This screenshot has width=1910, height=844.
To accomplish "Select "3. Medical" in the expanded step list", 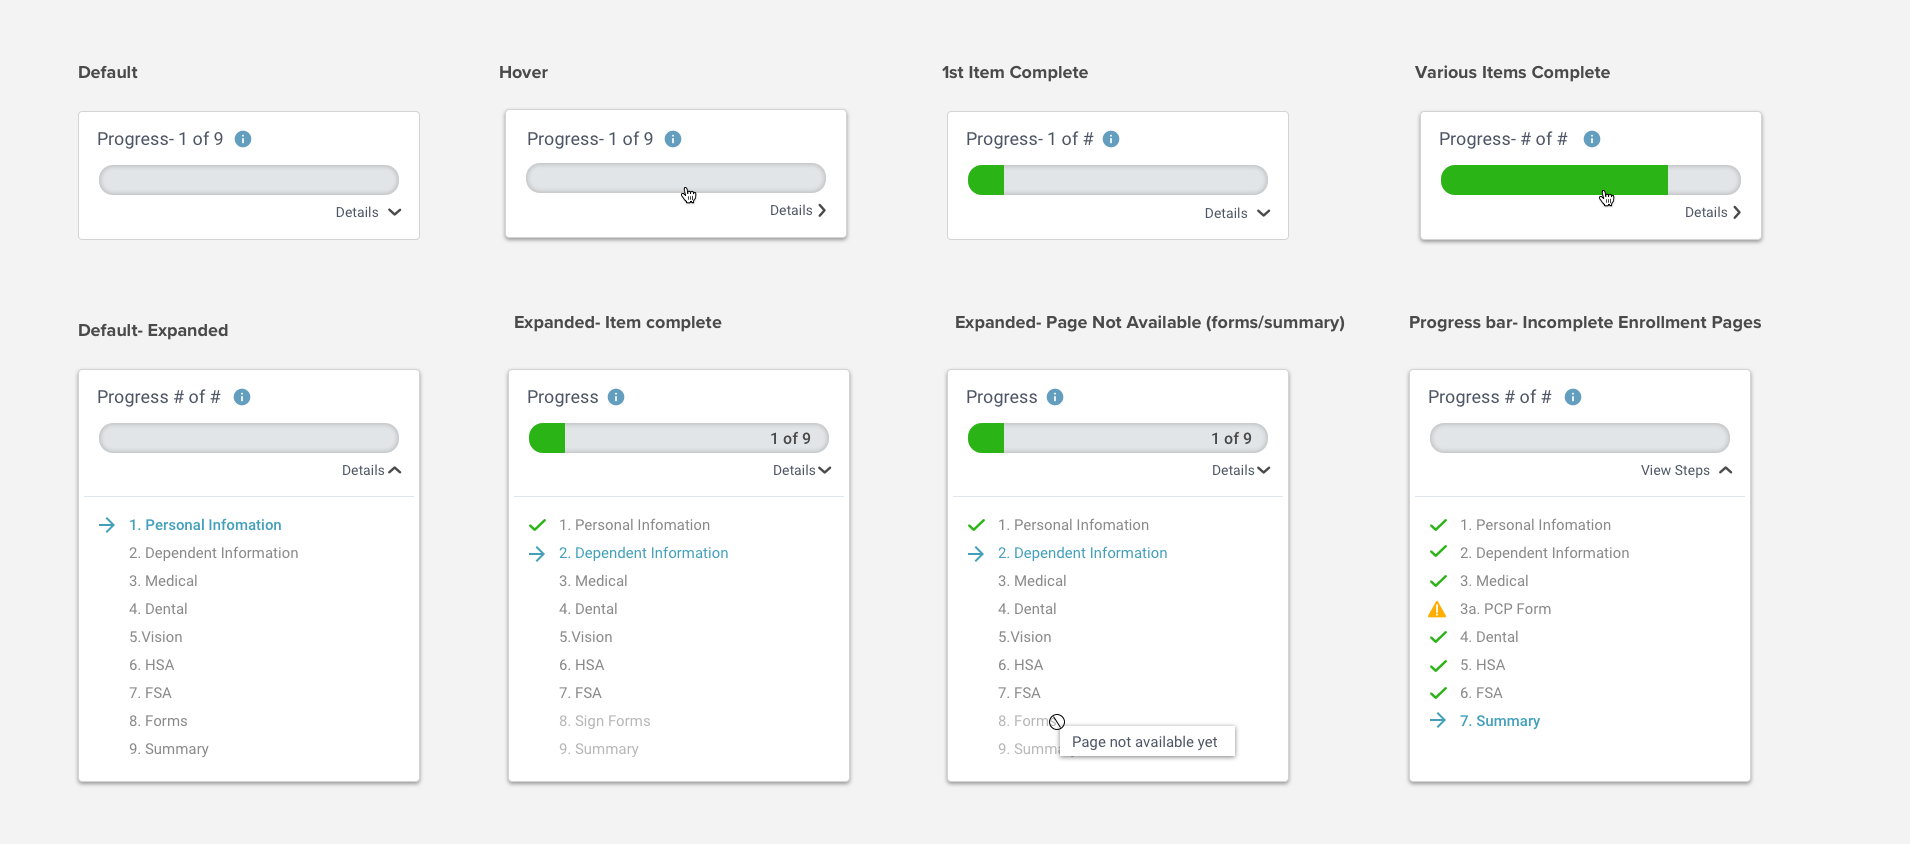I will [592, 581].
